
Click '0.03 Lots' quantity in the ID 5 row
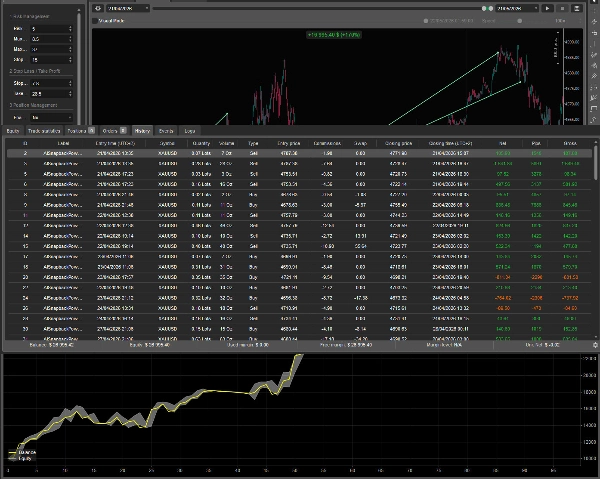[x=201, y=174]
